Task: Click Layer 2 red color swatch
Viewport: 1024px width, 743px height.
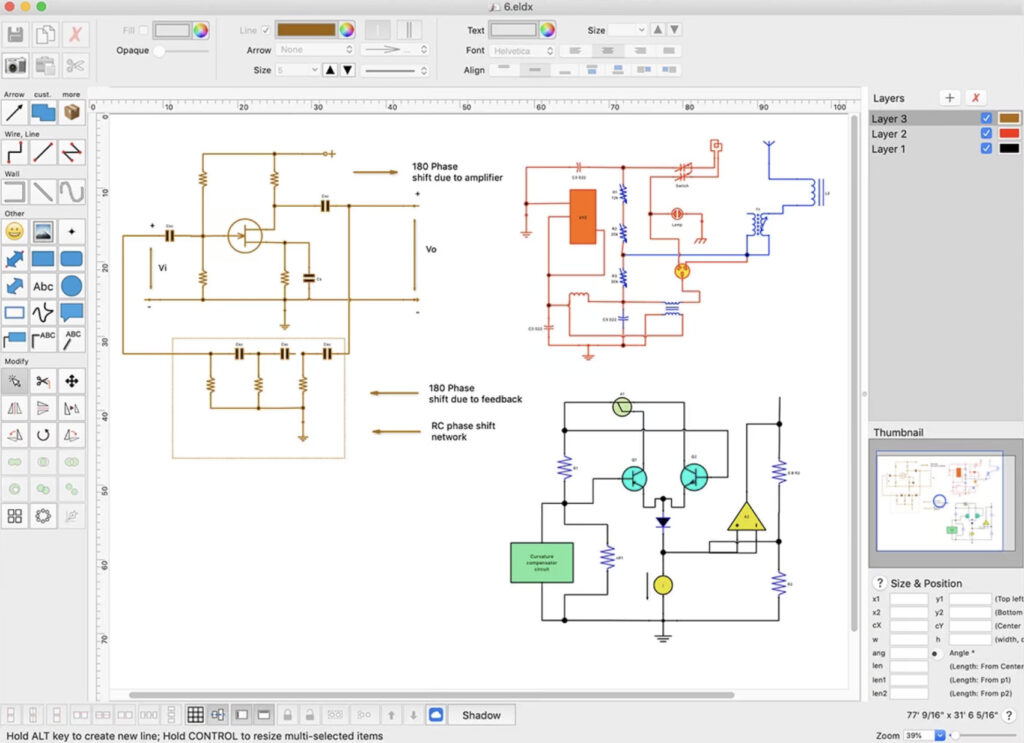Action: click(1009, 133)
